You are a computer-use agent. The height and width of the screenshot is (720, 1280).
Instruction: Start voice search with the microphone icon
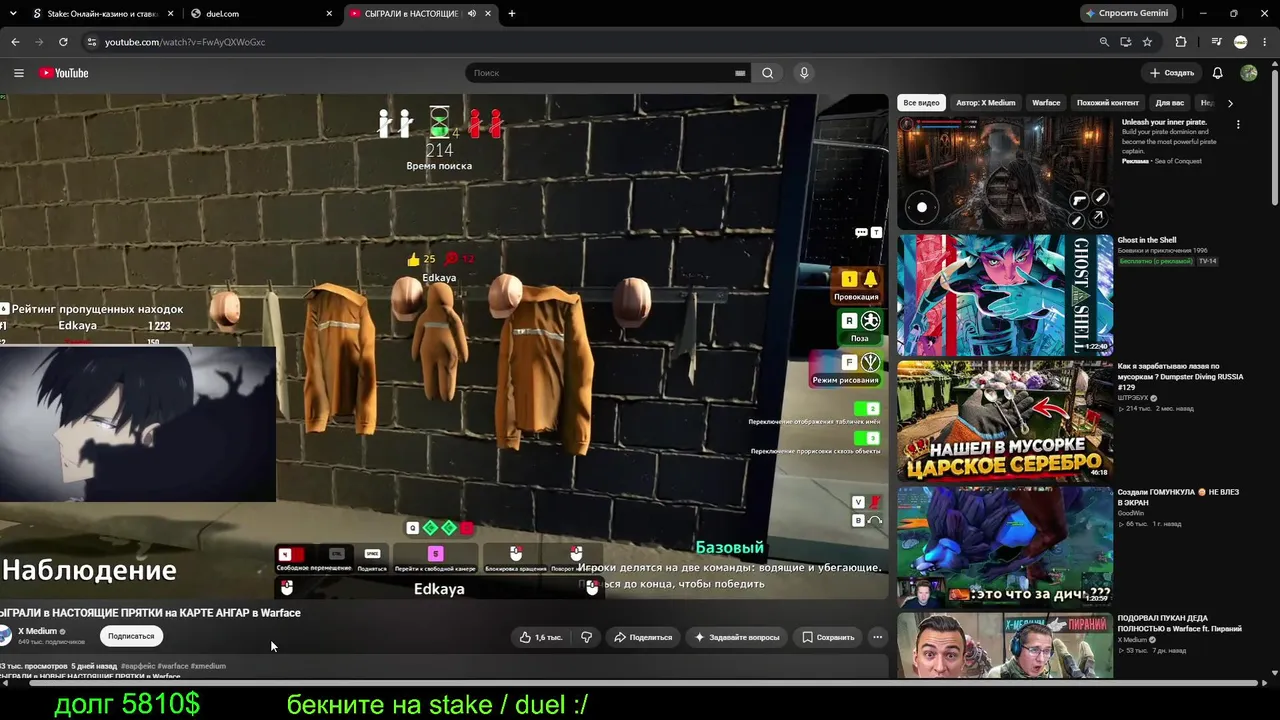point(803,73)
